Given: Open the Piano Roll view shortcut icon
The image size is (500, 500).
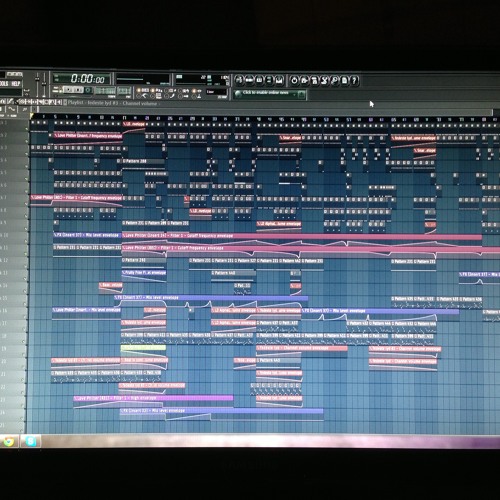Looking at the screenshot, I should click(259, 80).
